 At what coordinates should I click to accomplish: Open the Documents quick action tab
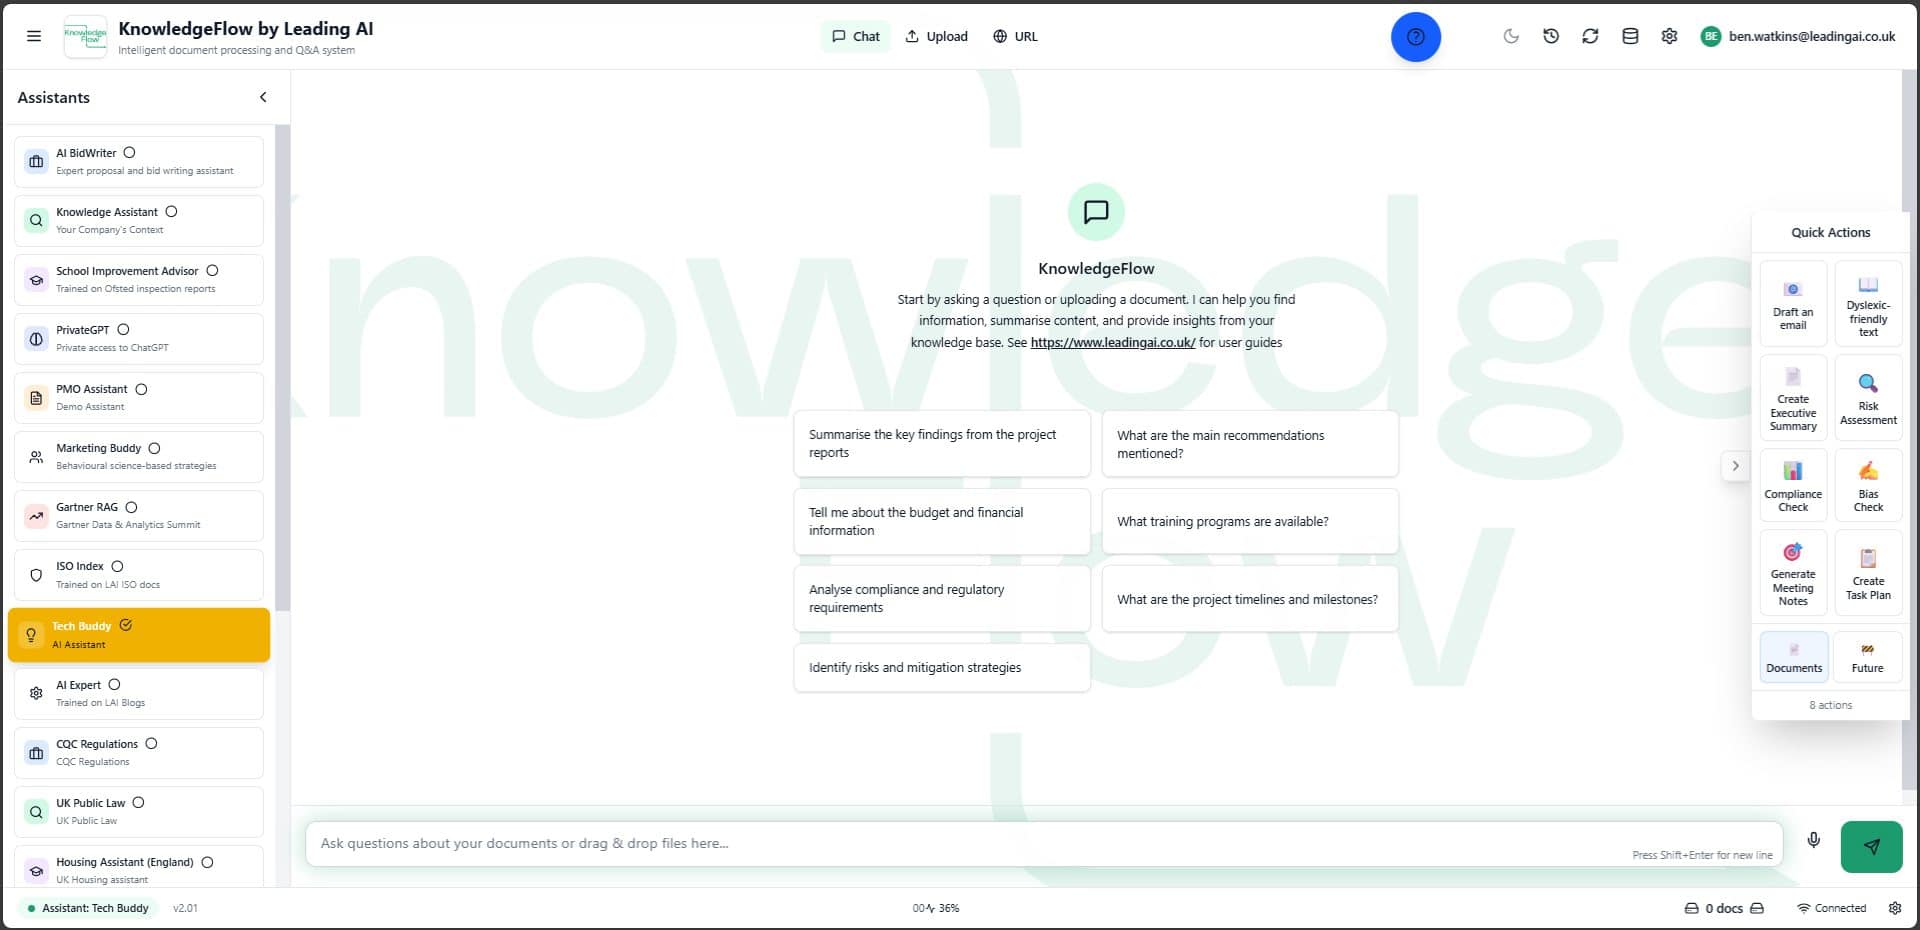[x=1793, y=657]
